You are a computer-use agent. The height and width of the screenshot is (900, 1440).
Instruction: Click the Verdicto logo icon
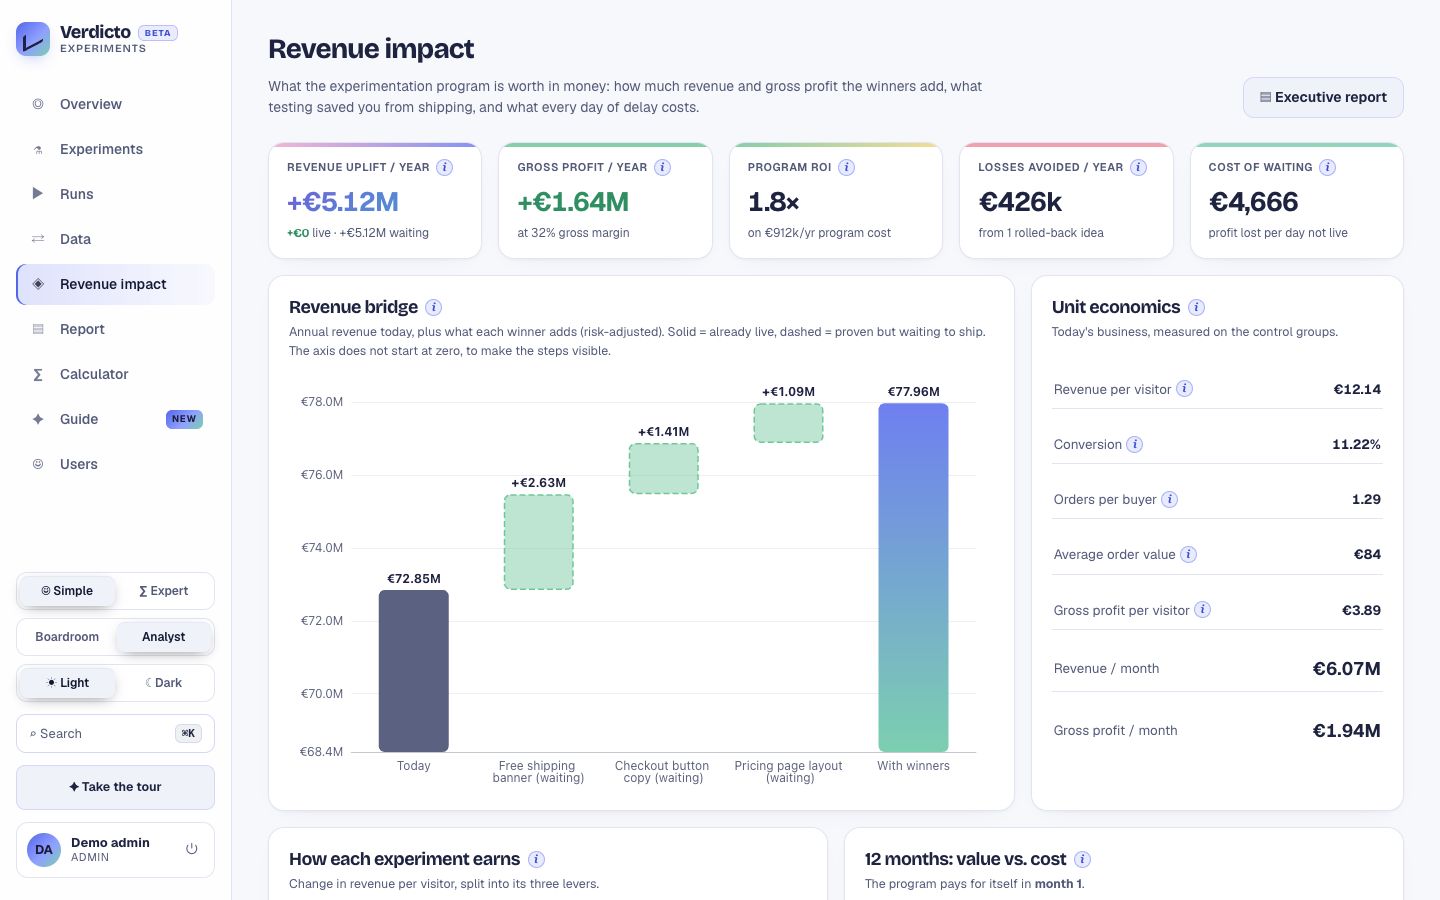(x=33, y=39)
